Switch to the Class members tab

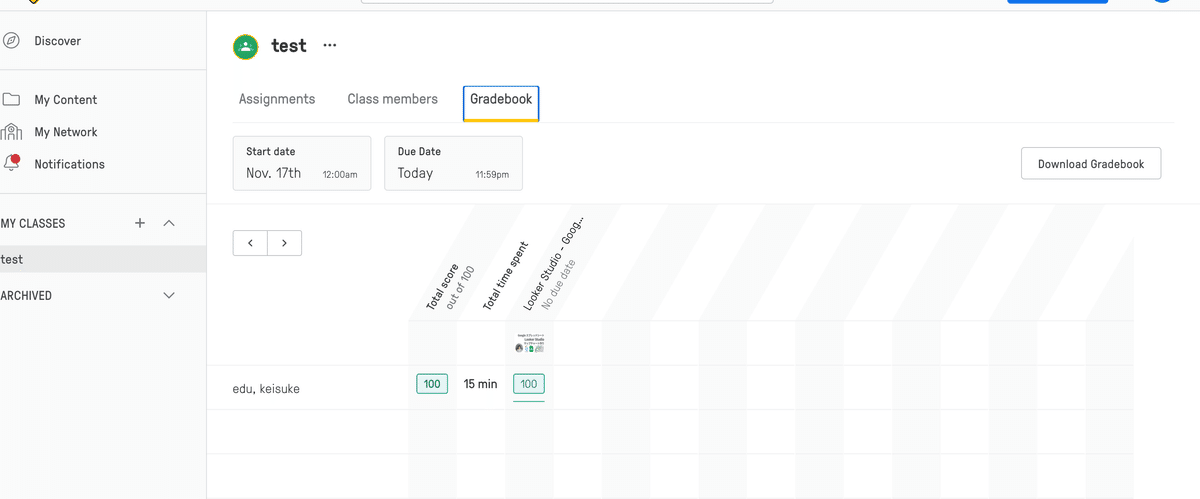click(392, 100)
